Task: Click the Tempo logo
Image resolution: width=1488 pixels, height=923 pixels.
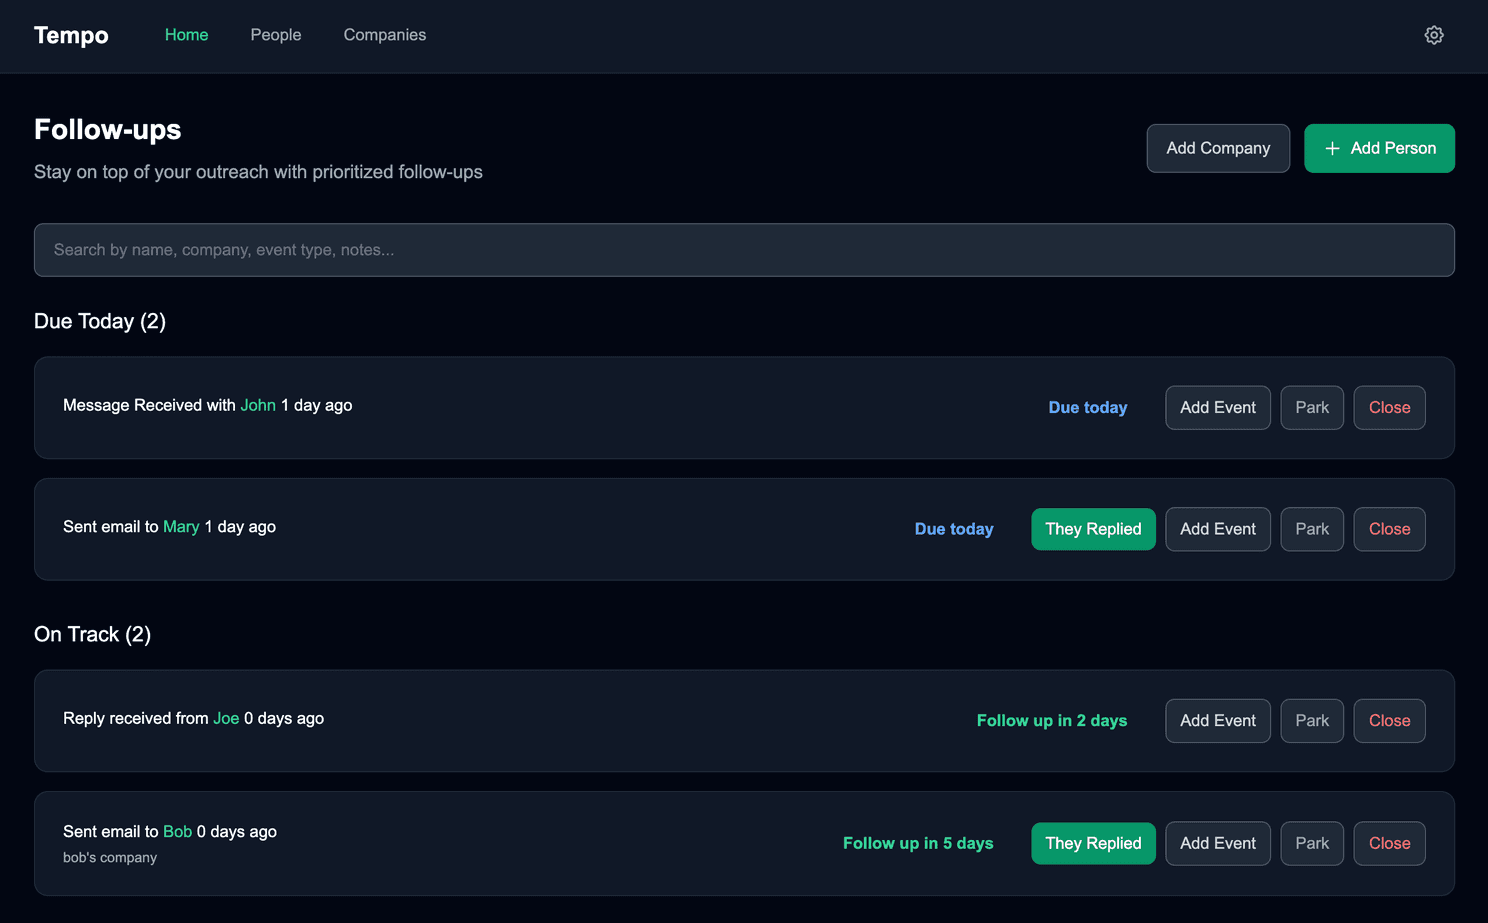Action: [71, 35]
